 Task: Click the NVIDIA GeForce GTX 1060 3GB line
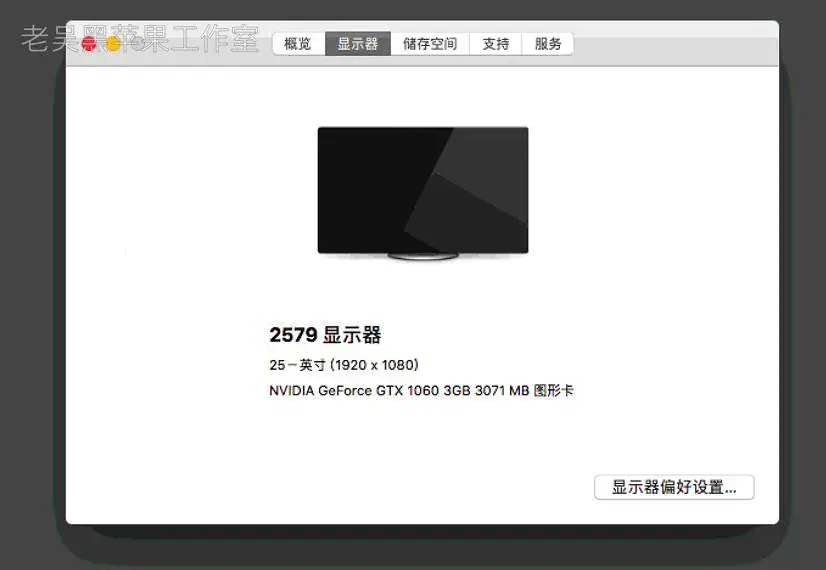point(421,391)
